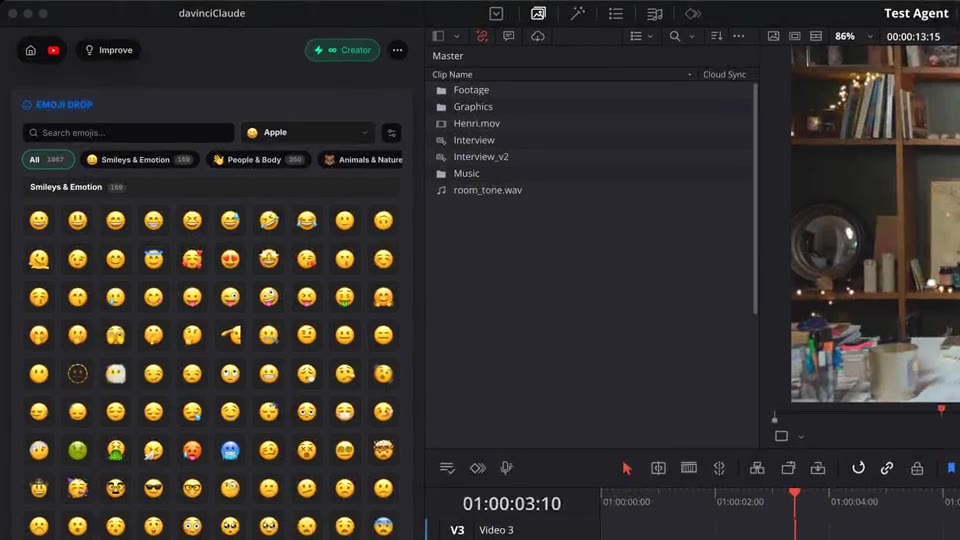Expand the list view options chevron
Viewport: 960px width, 540px height.
(x=650, y=37)
